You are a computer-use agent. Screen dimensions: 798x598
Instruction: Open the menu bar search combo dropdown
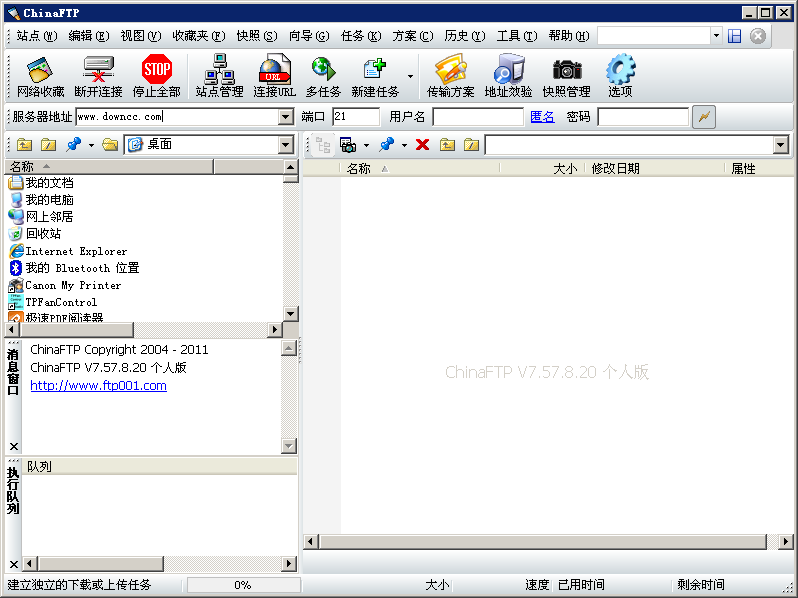click(x=716, y=36)
